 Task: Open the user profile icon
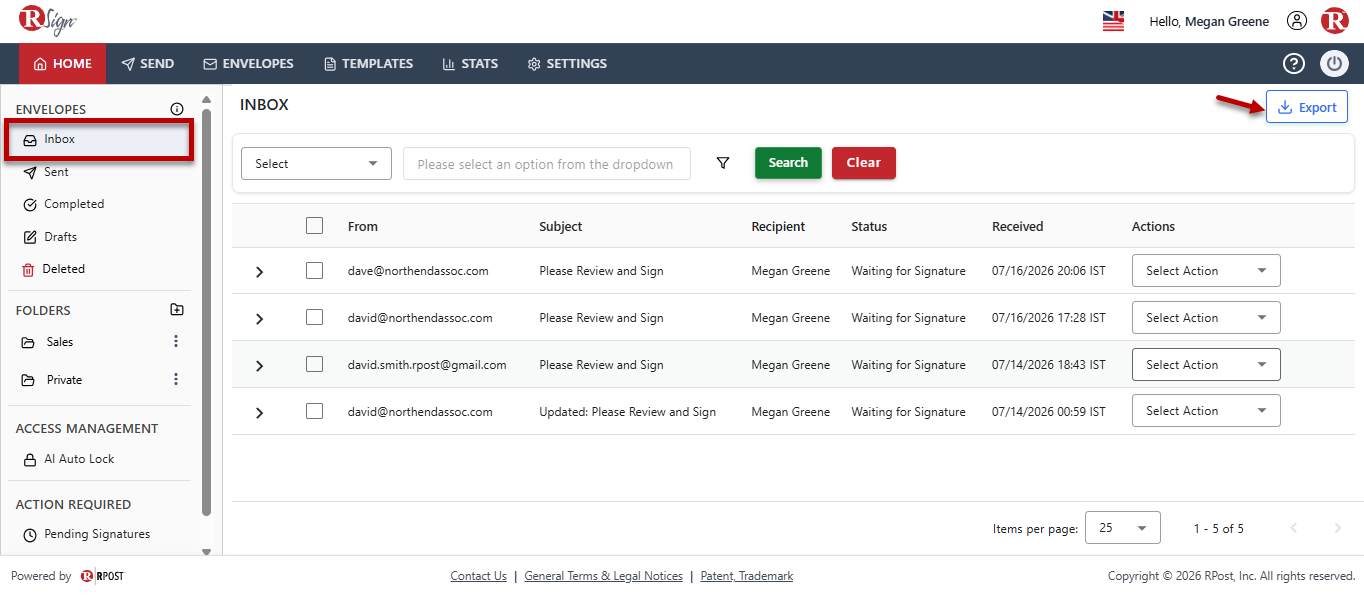pyautogui.click(x=1297, y=21)
